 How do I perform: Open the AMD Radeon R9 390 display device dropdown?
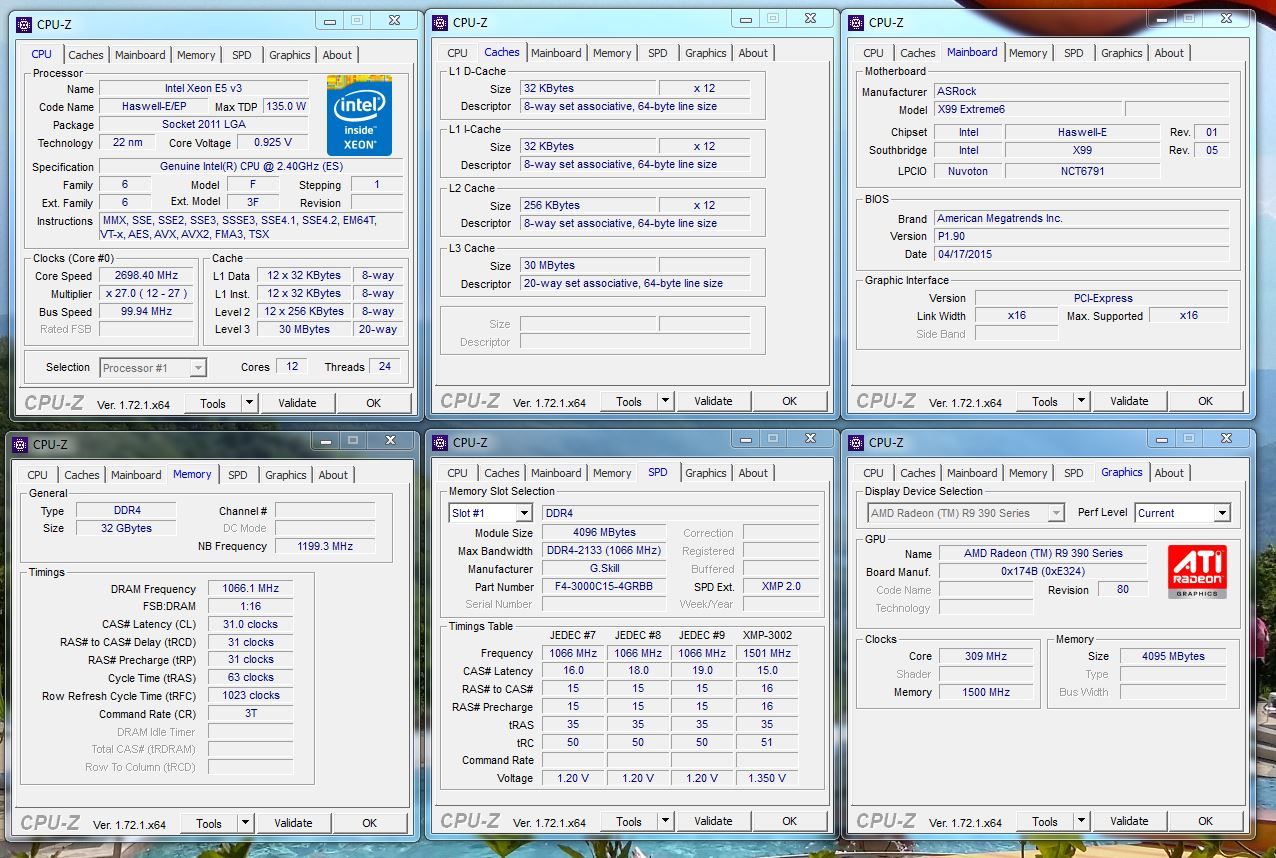1056,513
